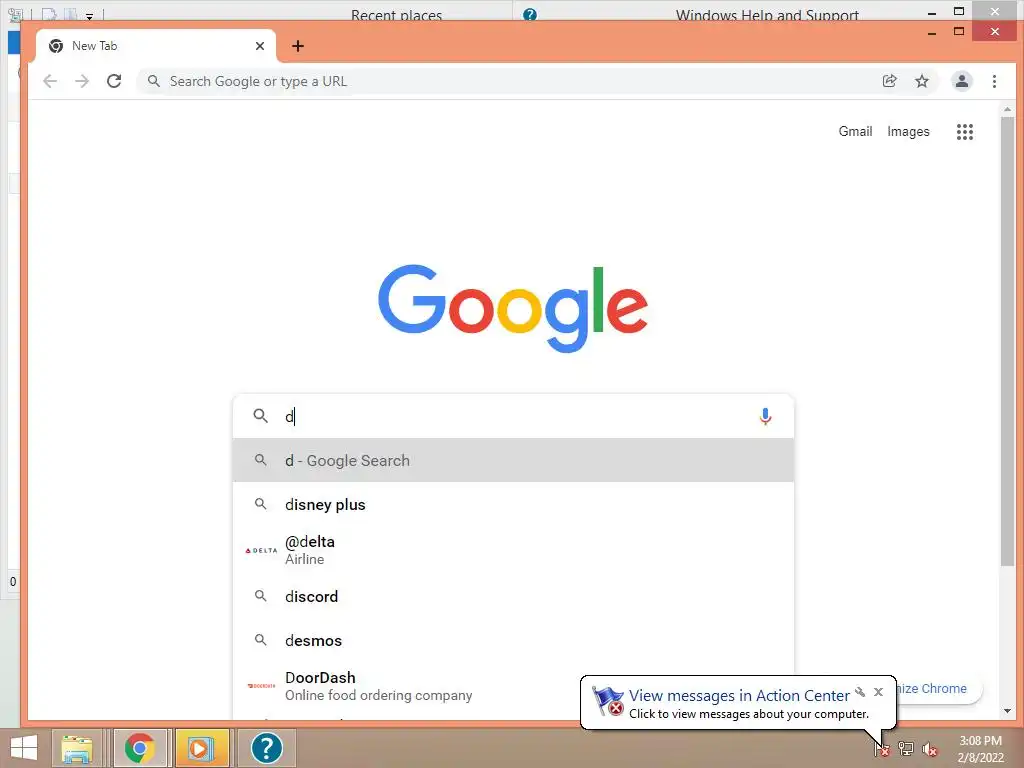Bookmark this tab with the star icon
Image resolution: width=1024 pixels, height=768 pixels.
(x=921, y=81)
